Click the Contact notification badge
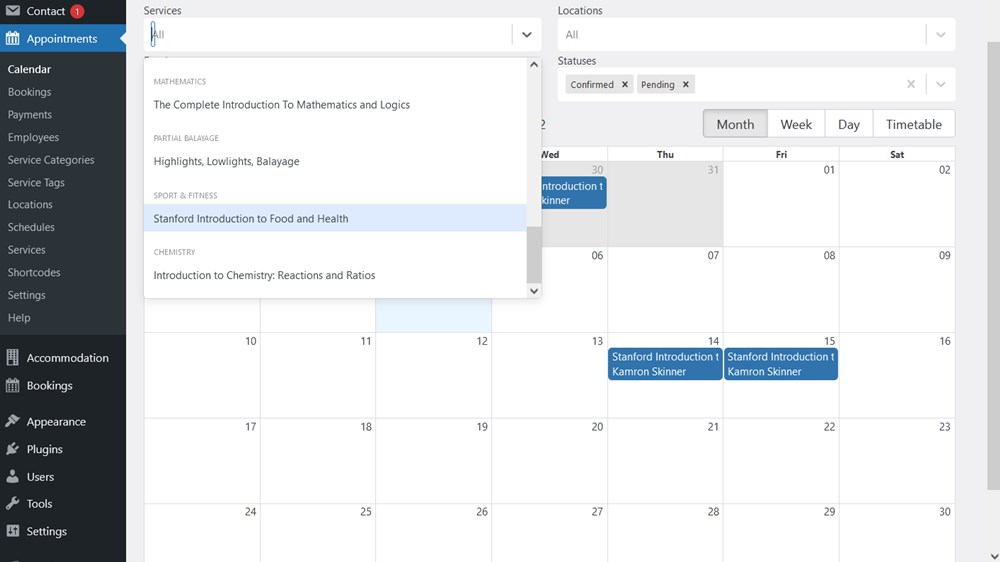 [77, 11]
